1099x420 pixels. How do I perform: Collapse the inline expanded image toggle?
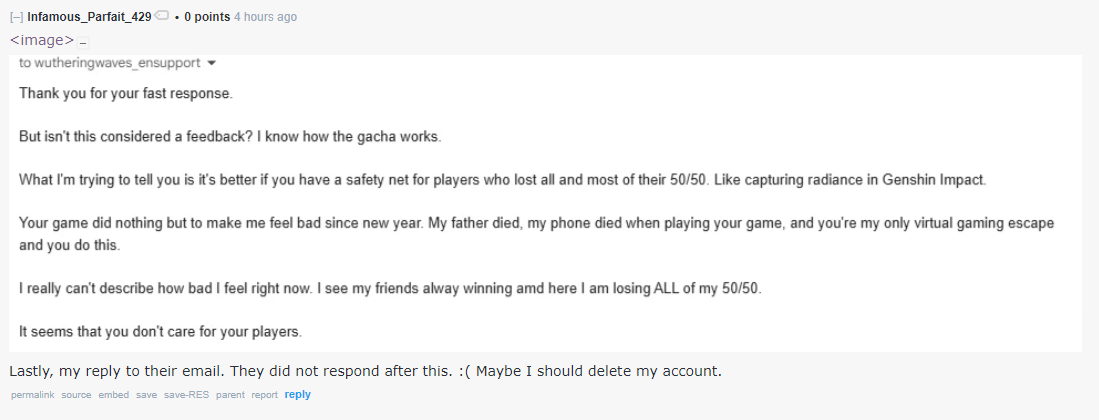[x=82, y=41]
